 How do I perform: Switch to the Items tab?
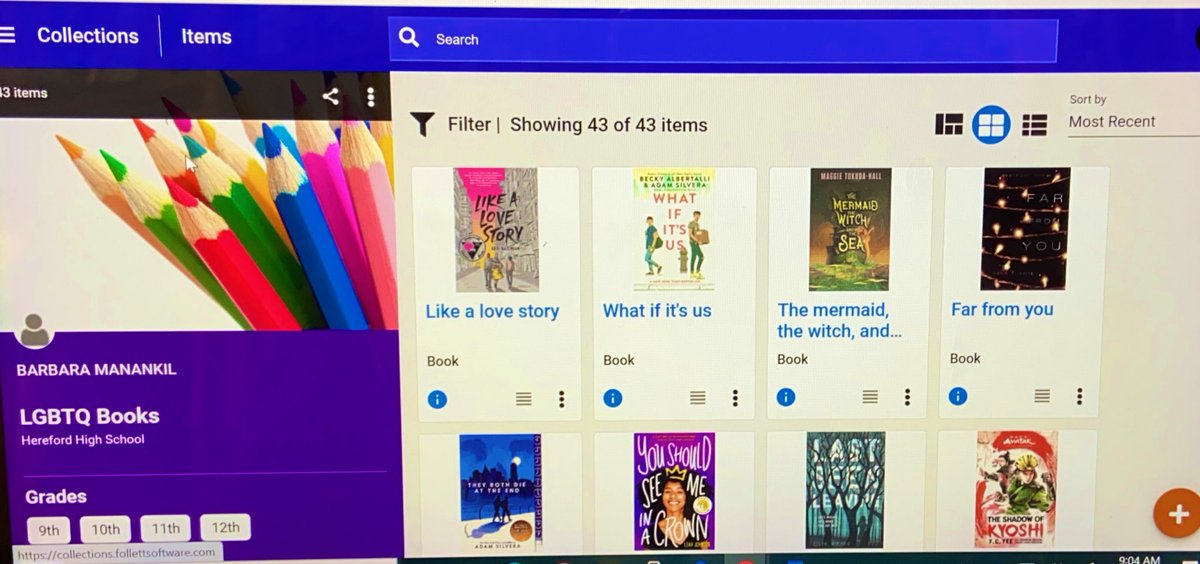pos(206,37)
